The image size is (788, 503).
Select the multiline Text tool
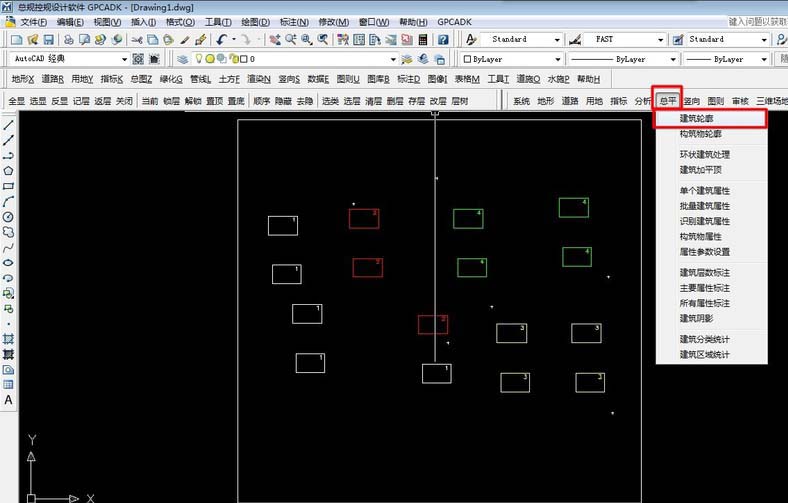8,400
